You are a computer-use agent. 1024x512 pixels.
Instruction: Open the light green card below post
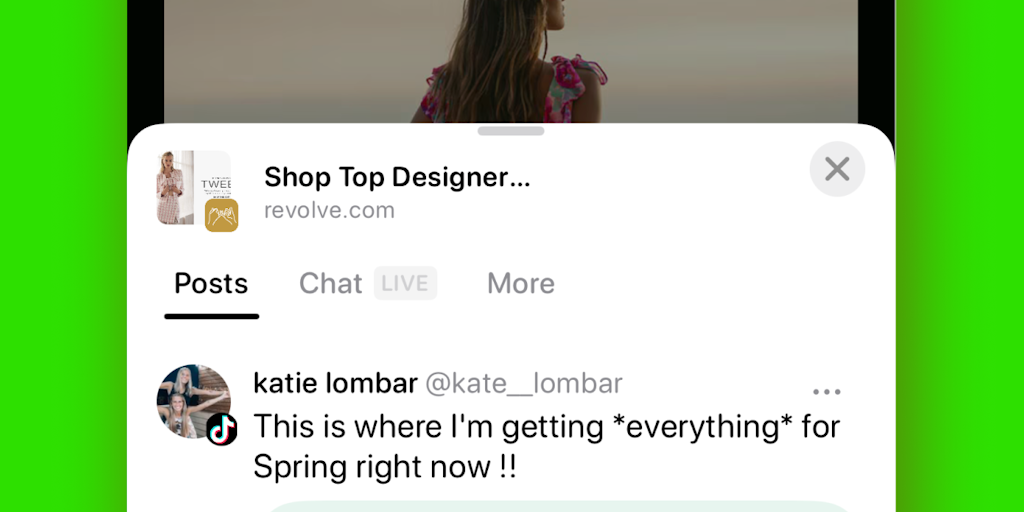pos(560,506)
